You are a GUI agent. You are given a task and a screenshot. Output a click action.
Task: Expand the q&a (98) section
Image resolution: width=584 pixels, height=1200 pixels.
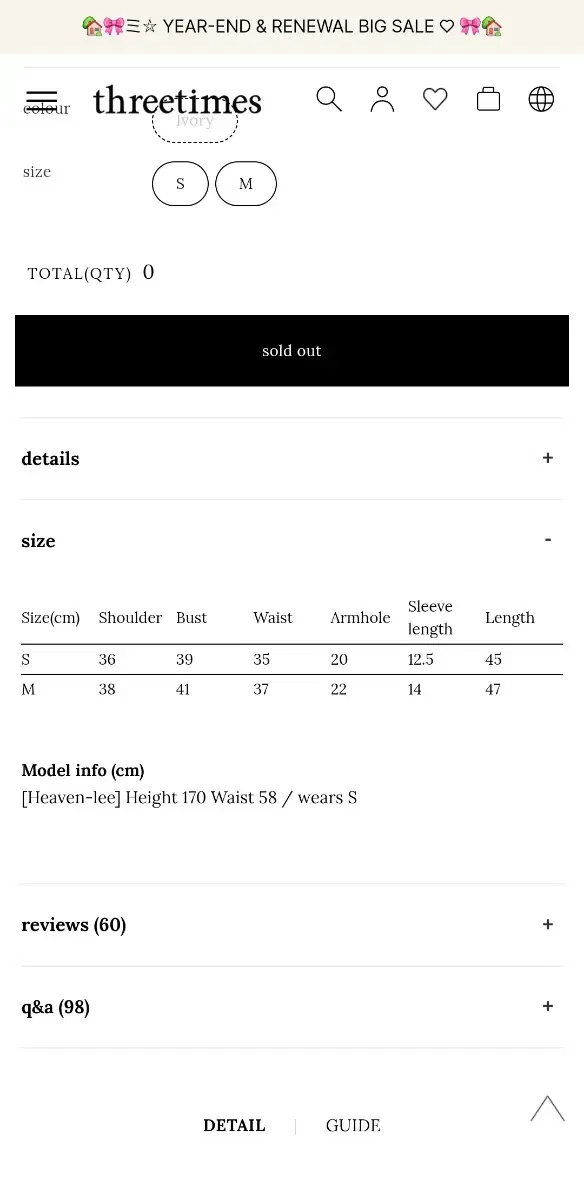(x=291, y=1007)
